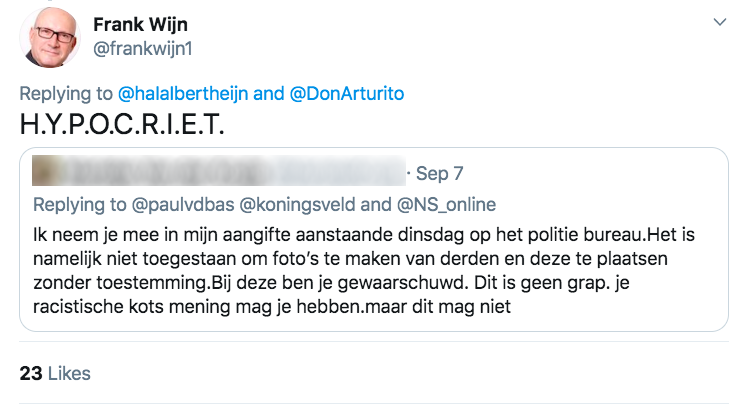Screen dimensions: 748x410
Task: Open the tweet options chevron menu
Action: click(717, 22)
